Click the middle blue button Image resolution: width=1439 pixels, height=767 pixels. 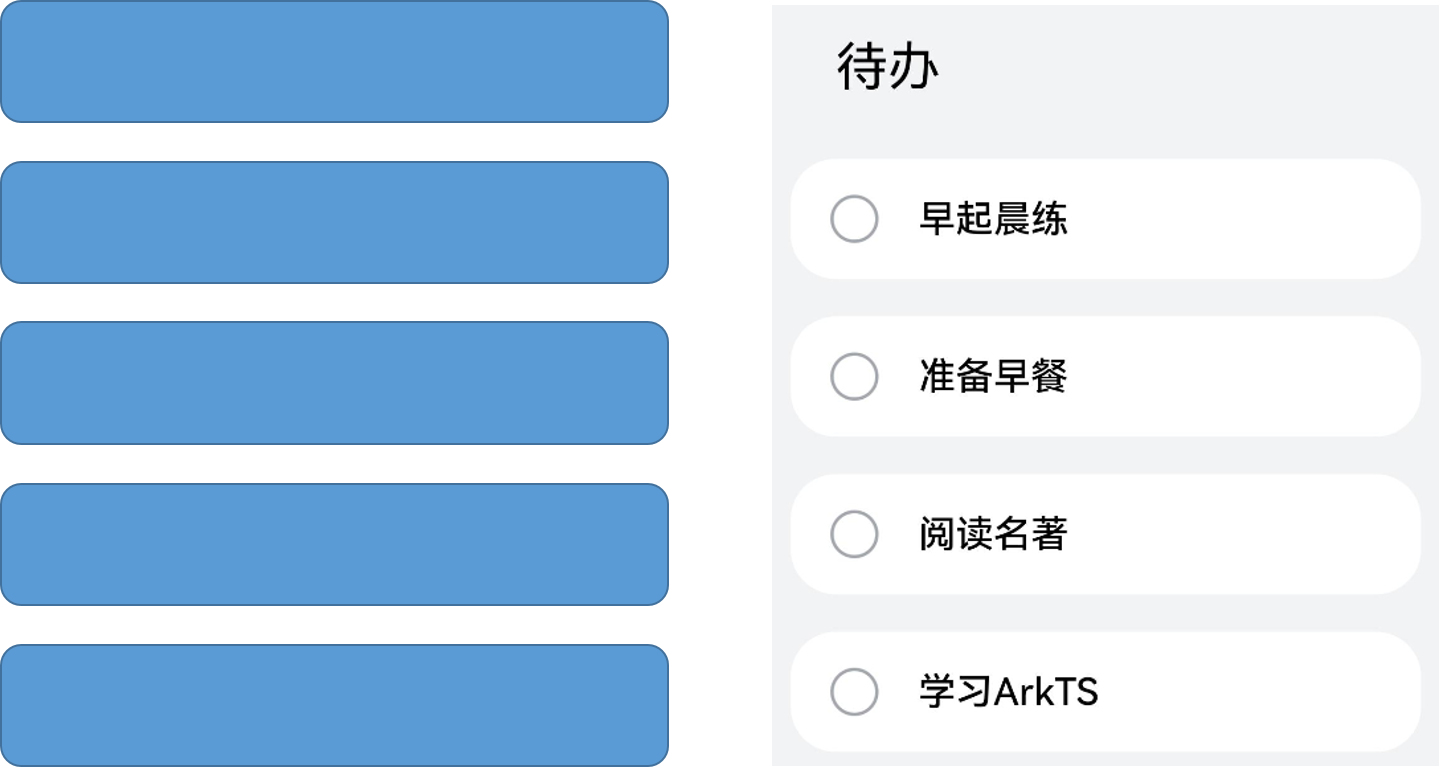334,382
